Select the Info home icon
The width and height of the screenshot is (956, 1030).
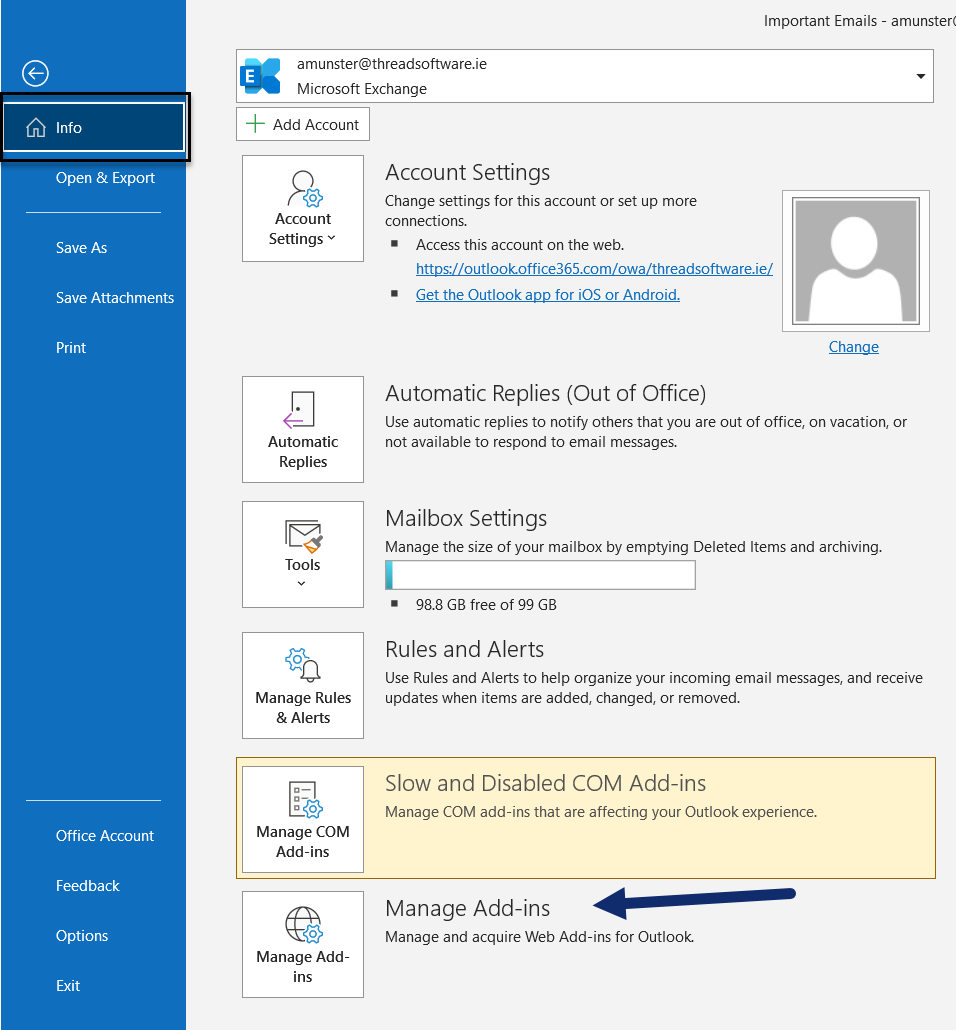coord(35,127)
